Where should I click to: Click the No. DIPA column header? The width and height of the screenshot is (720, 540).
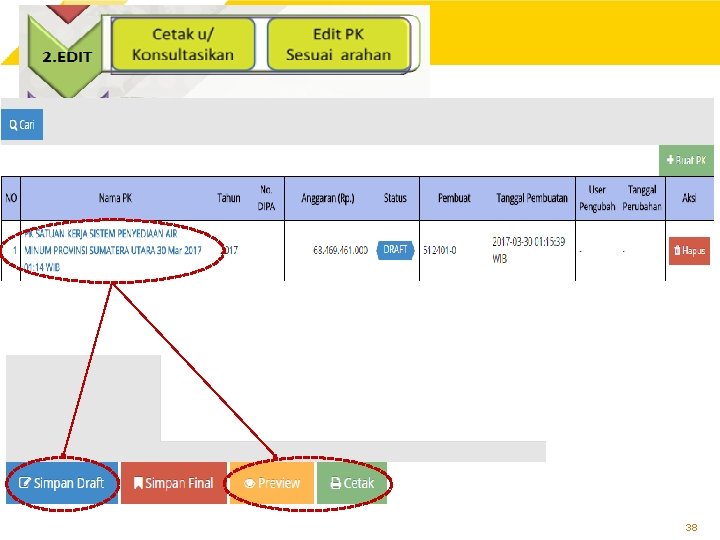[266, 198]
